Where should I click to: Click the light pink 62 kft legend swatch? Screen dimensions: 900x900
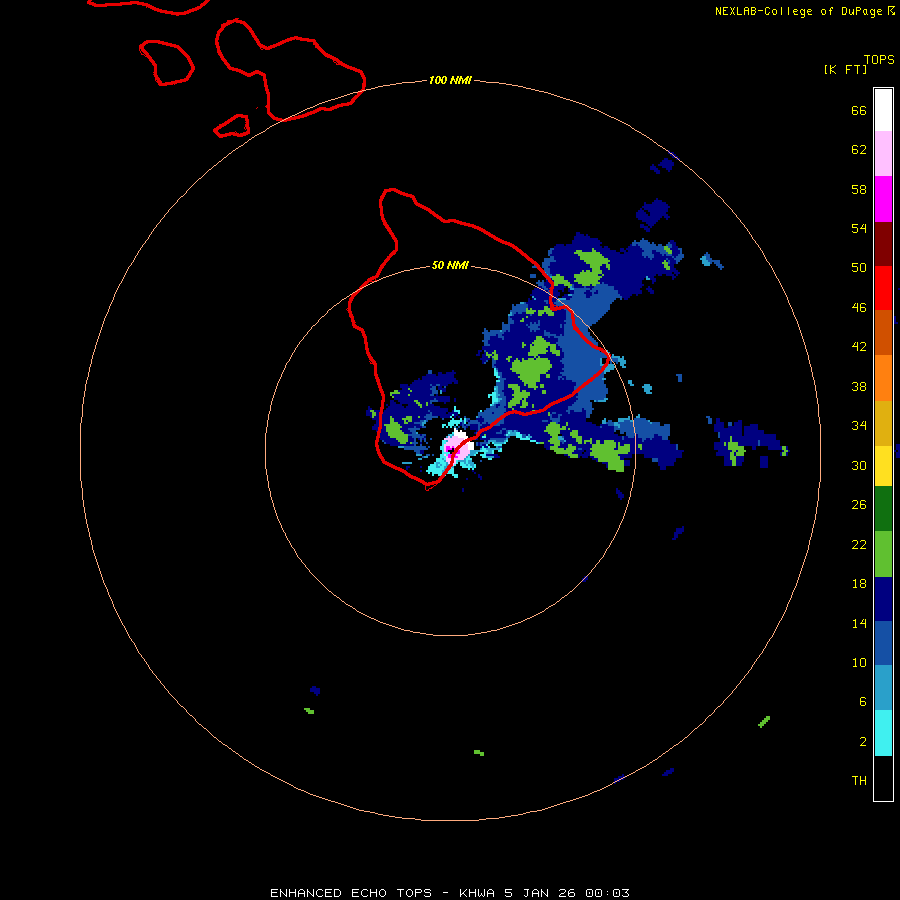point(883,153)
